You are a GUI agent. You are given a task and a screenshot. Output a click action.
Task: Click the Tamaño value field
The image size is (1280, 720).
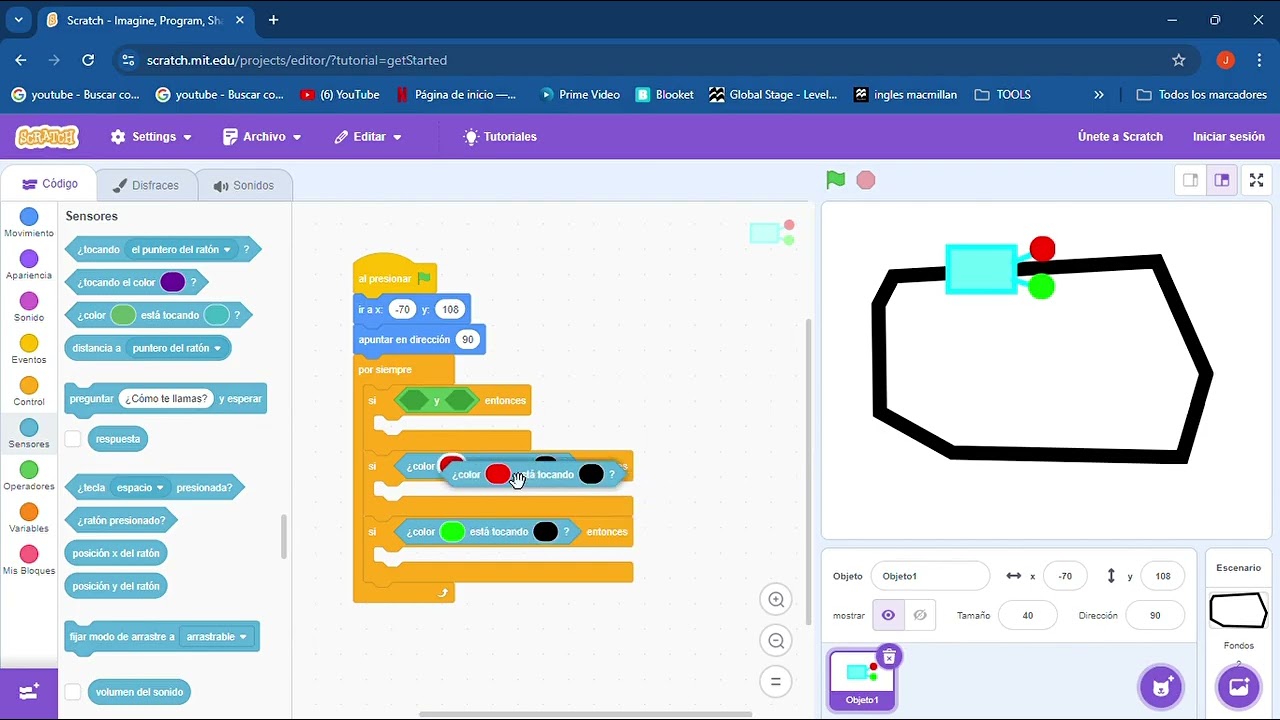1027,616
